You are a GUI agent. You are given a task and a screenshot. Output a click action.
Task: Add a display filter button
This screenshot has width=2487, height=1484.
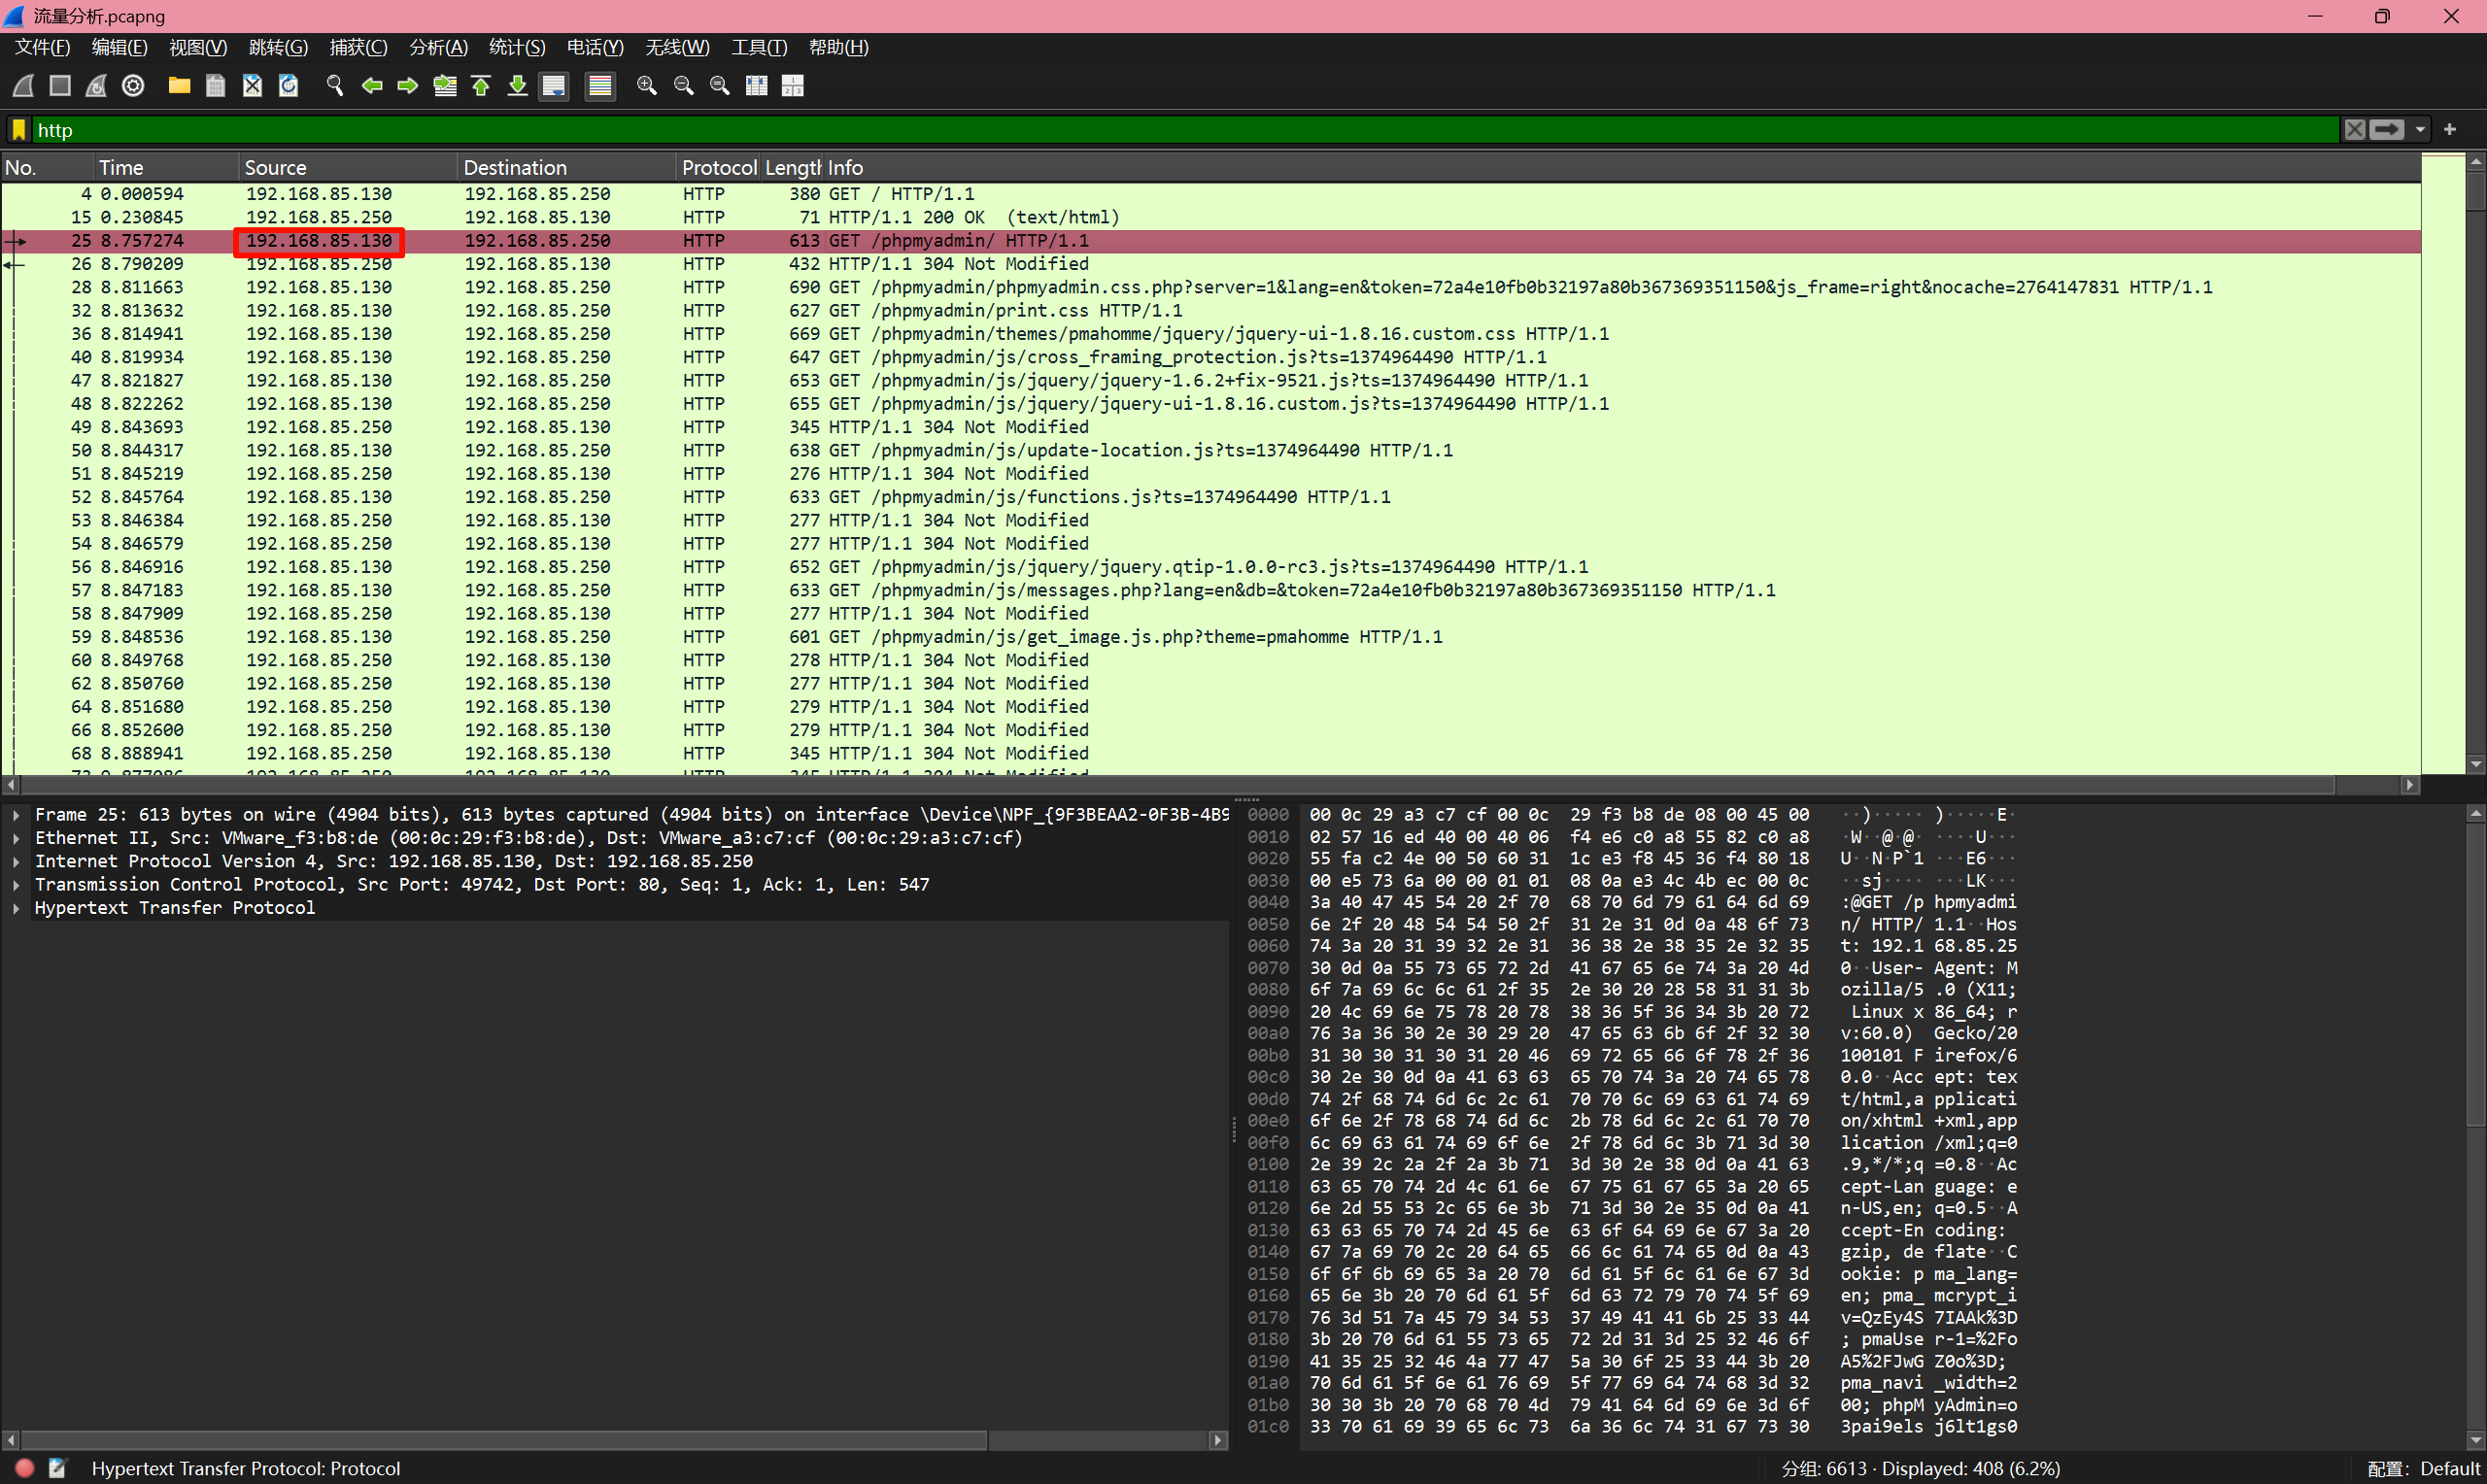tap(2450, 129)
